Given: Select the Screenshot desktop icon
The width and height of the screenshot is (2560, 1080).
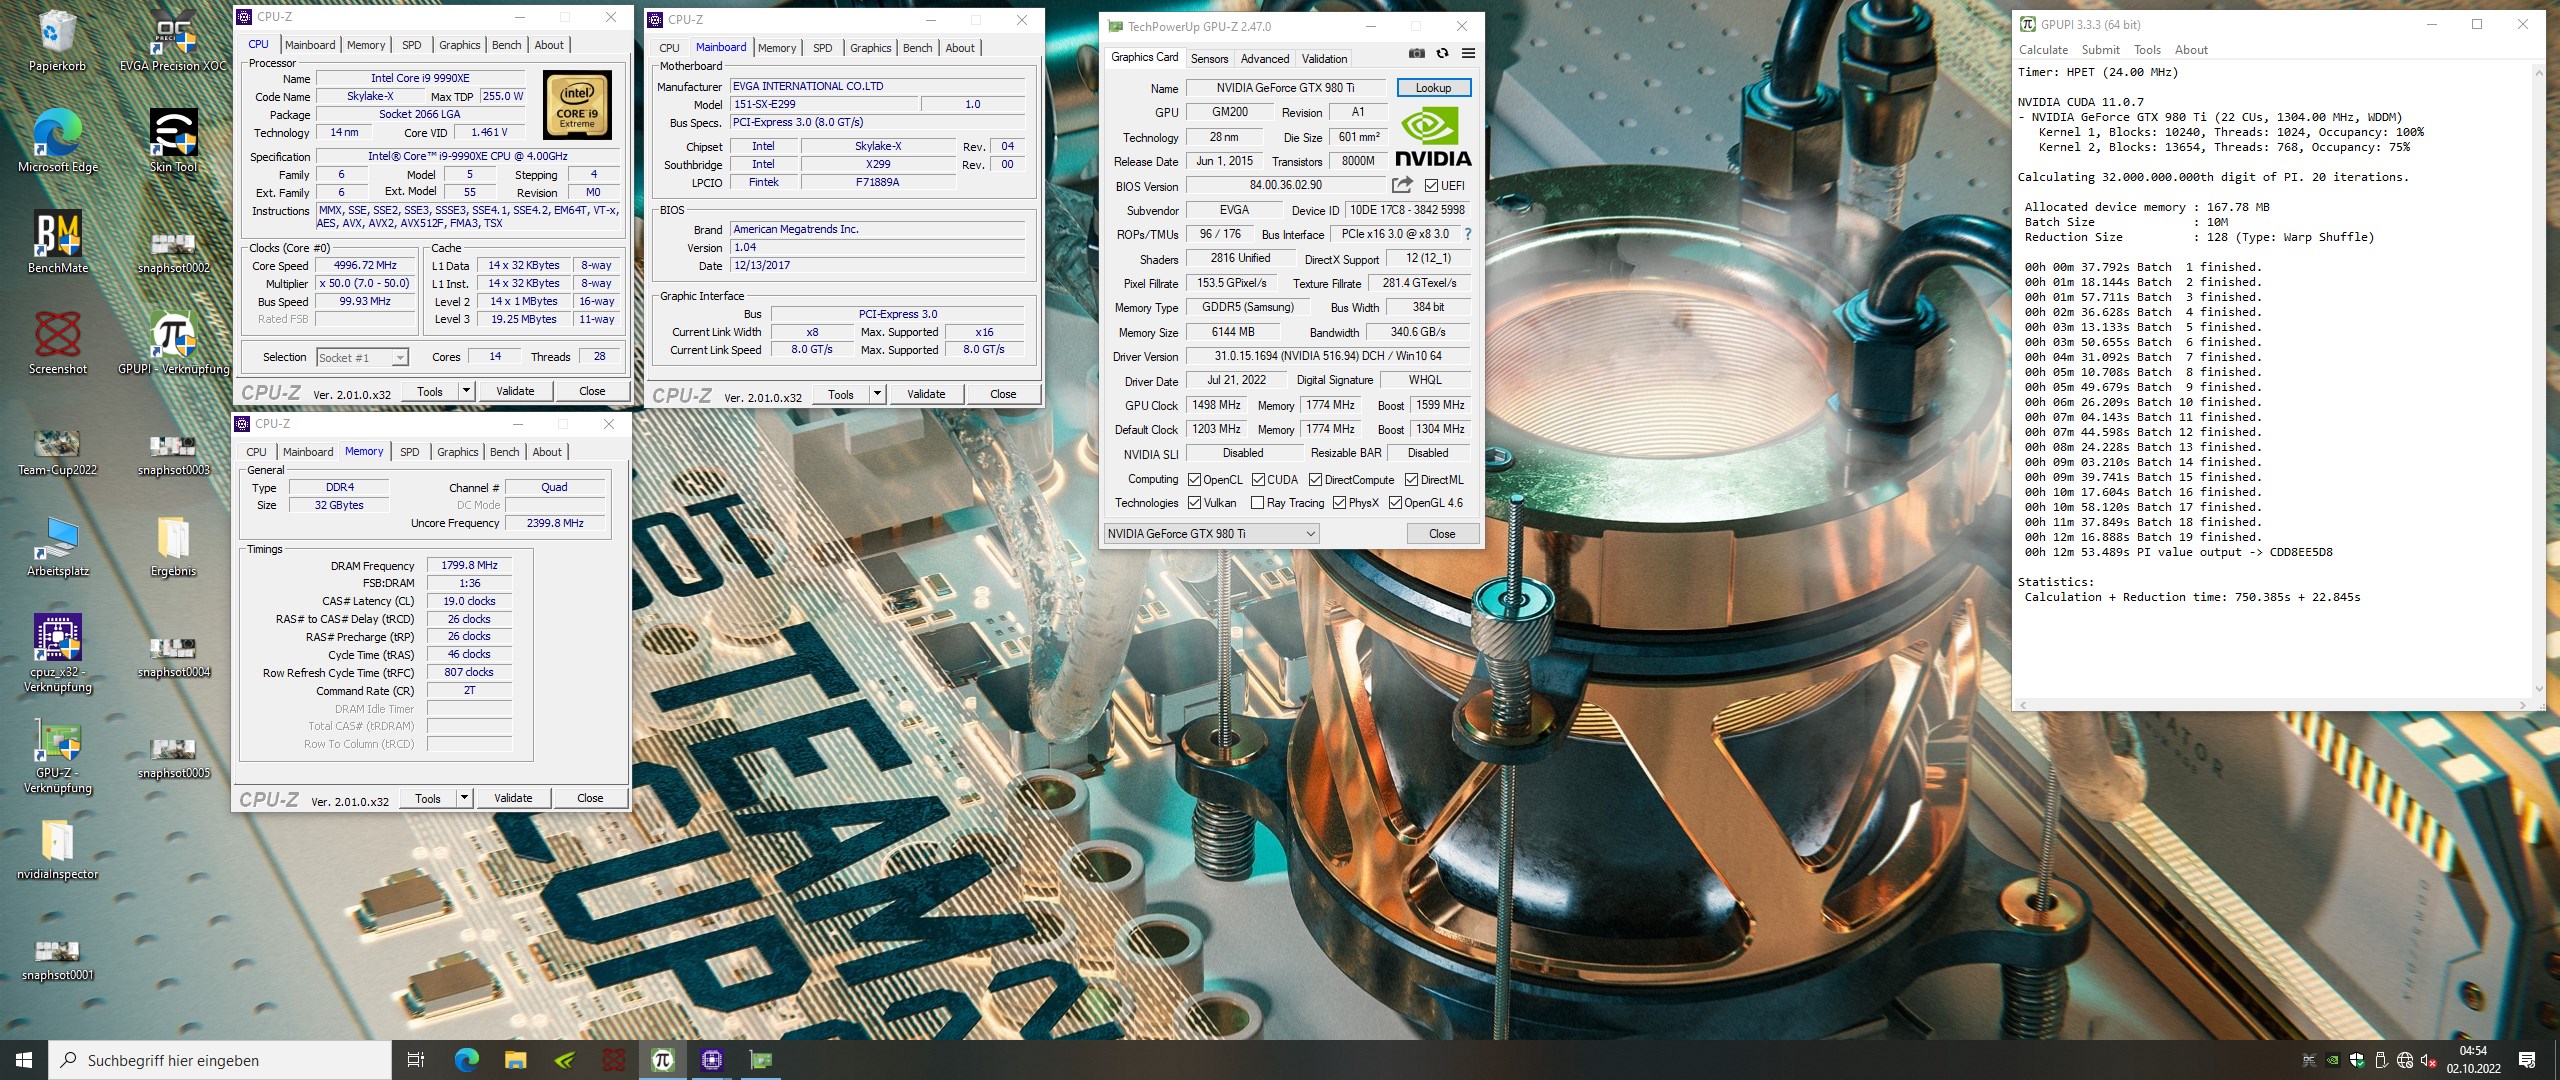Looking at the screenshot, I should point(58,344).
